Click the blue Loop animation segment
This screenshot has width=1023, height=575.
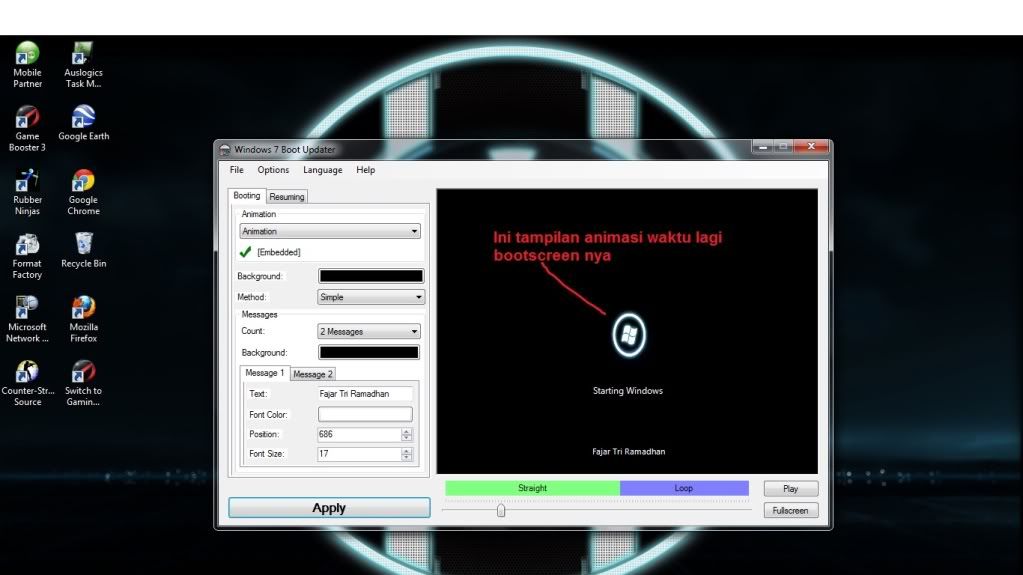(684, 488)
